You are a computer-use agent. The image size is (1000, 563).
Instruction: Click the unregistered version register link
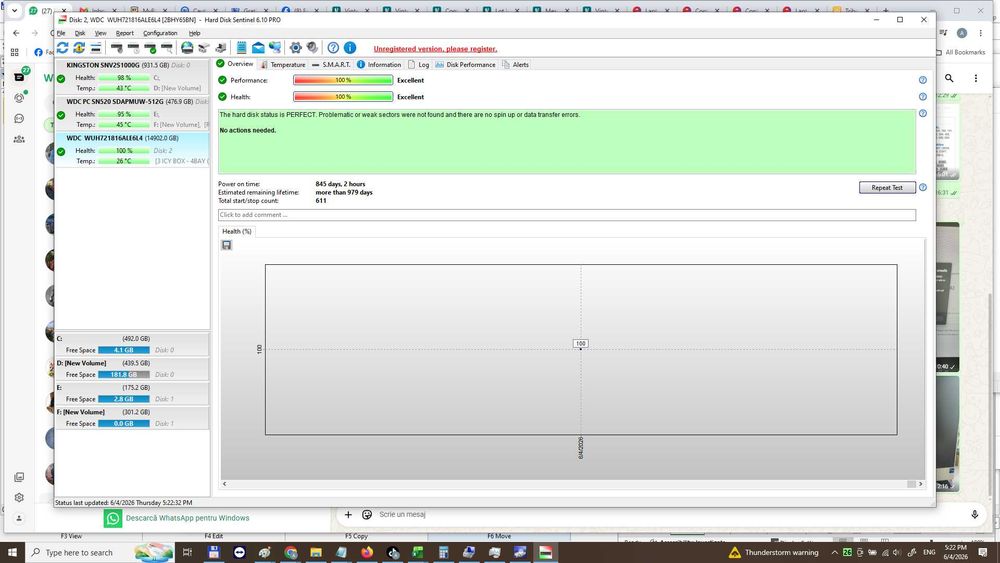(x=435, y=49)
